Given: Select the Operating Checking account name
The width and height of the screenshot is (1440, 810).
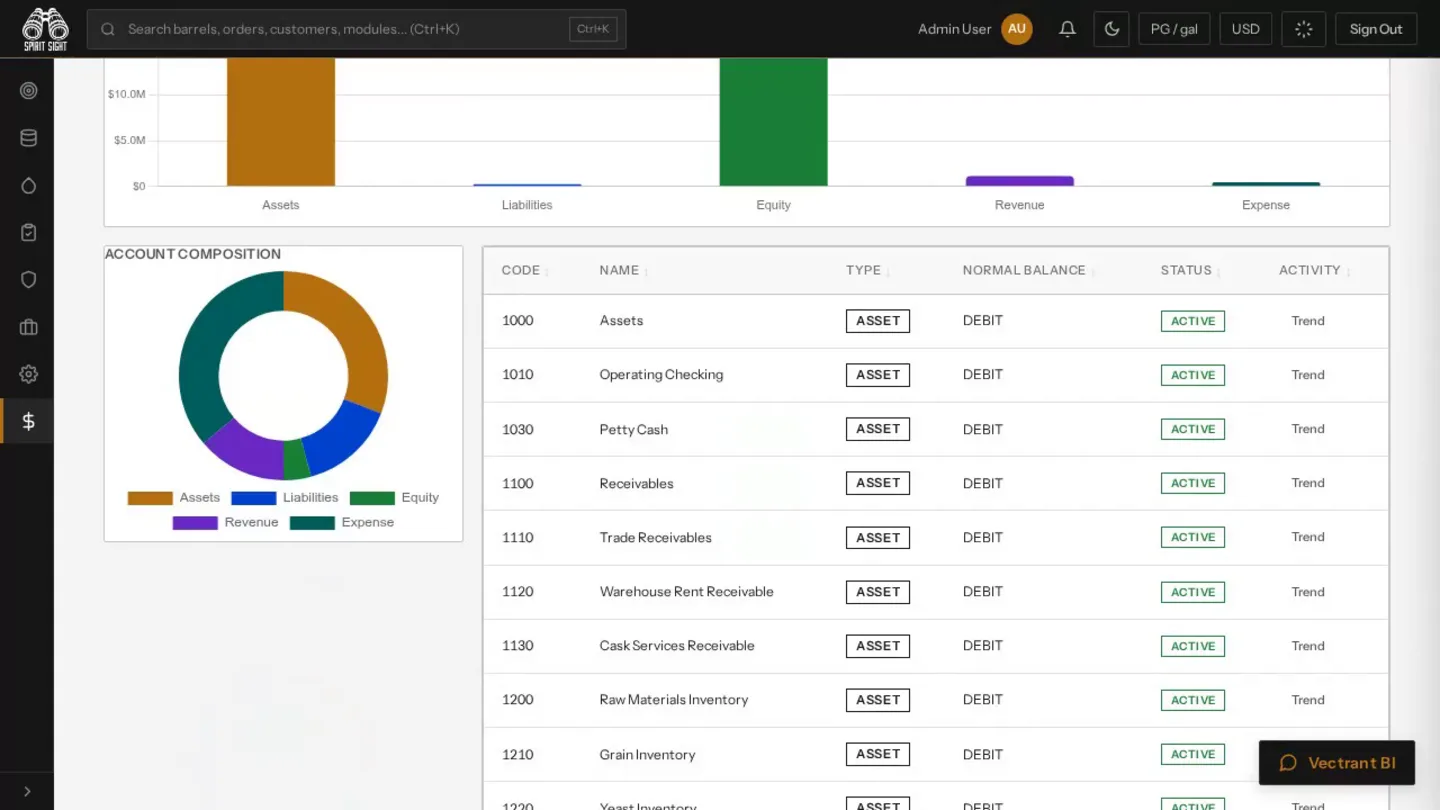Looking at the screenshot, I should point(661,375).
